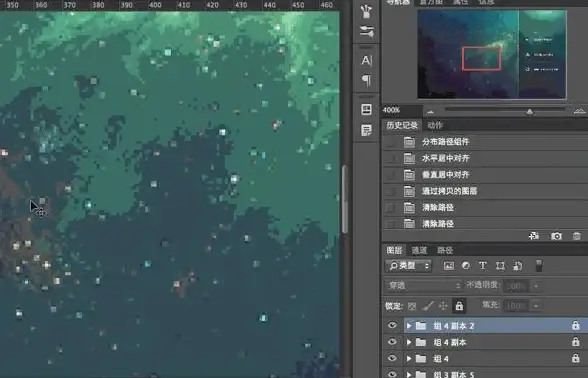Viewport: 588px width, 378px height.
Task: Open the Character panel icon
Action: click(x=366, y=60)
